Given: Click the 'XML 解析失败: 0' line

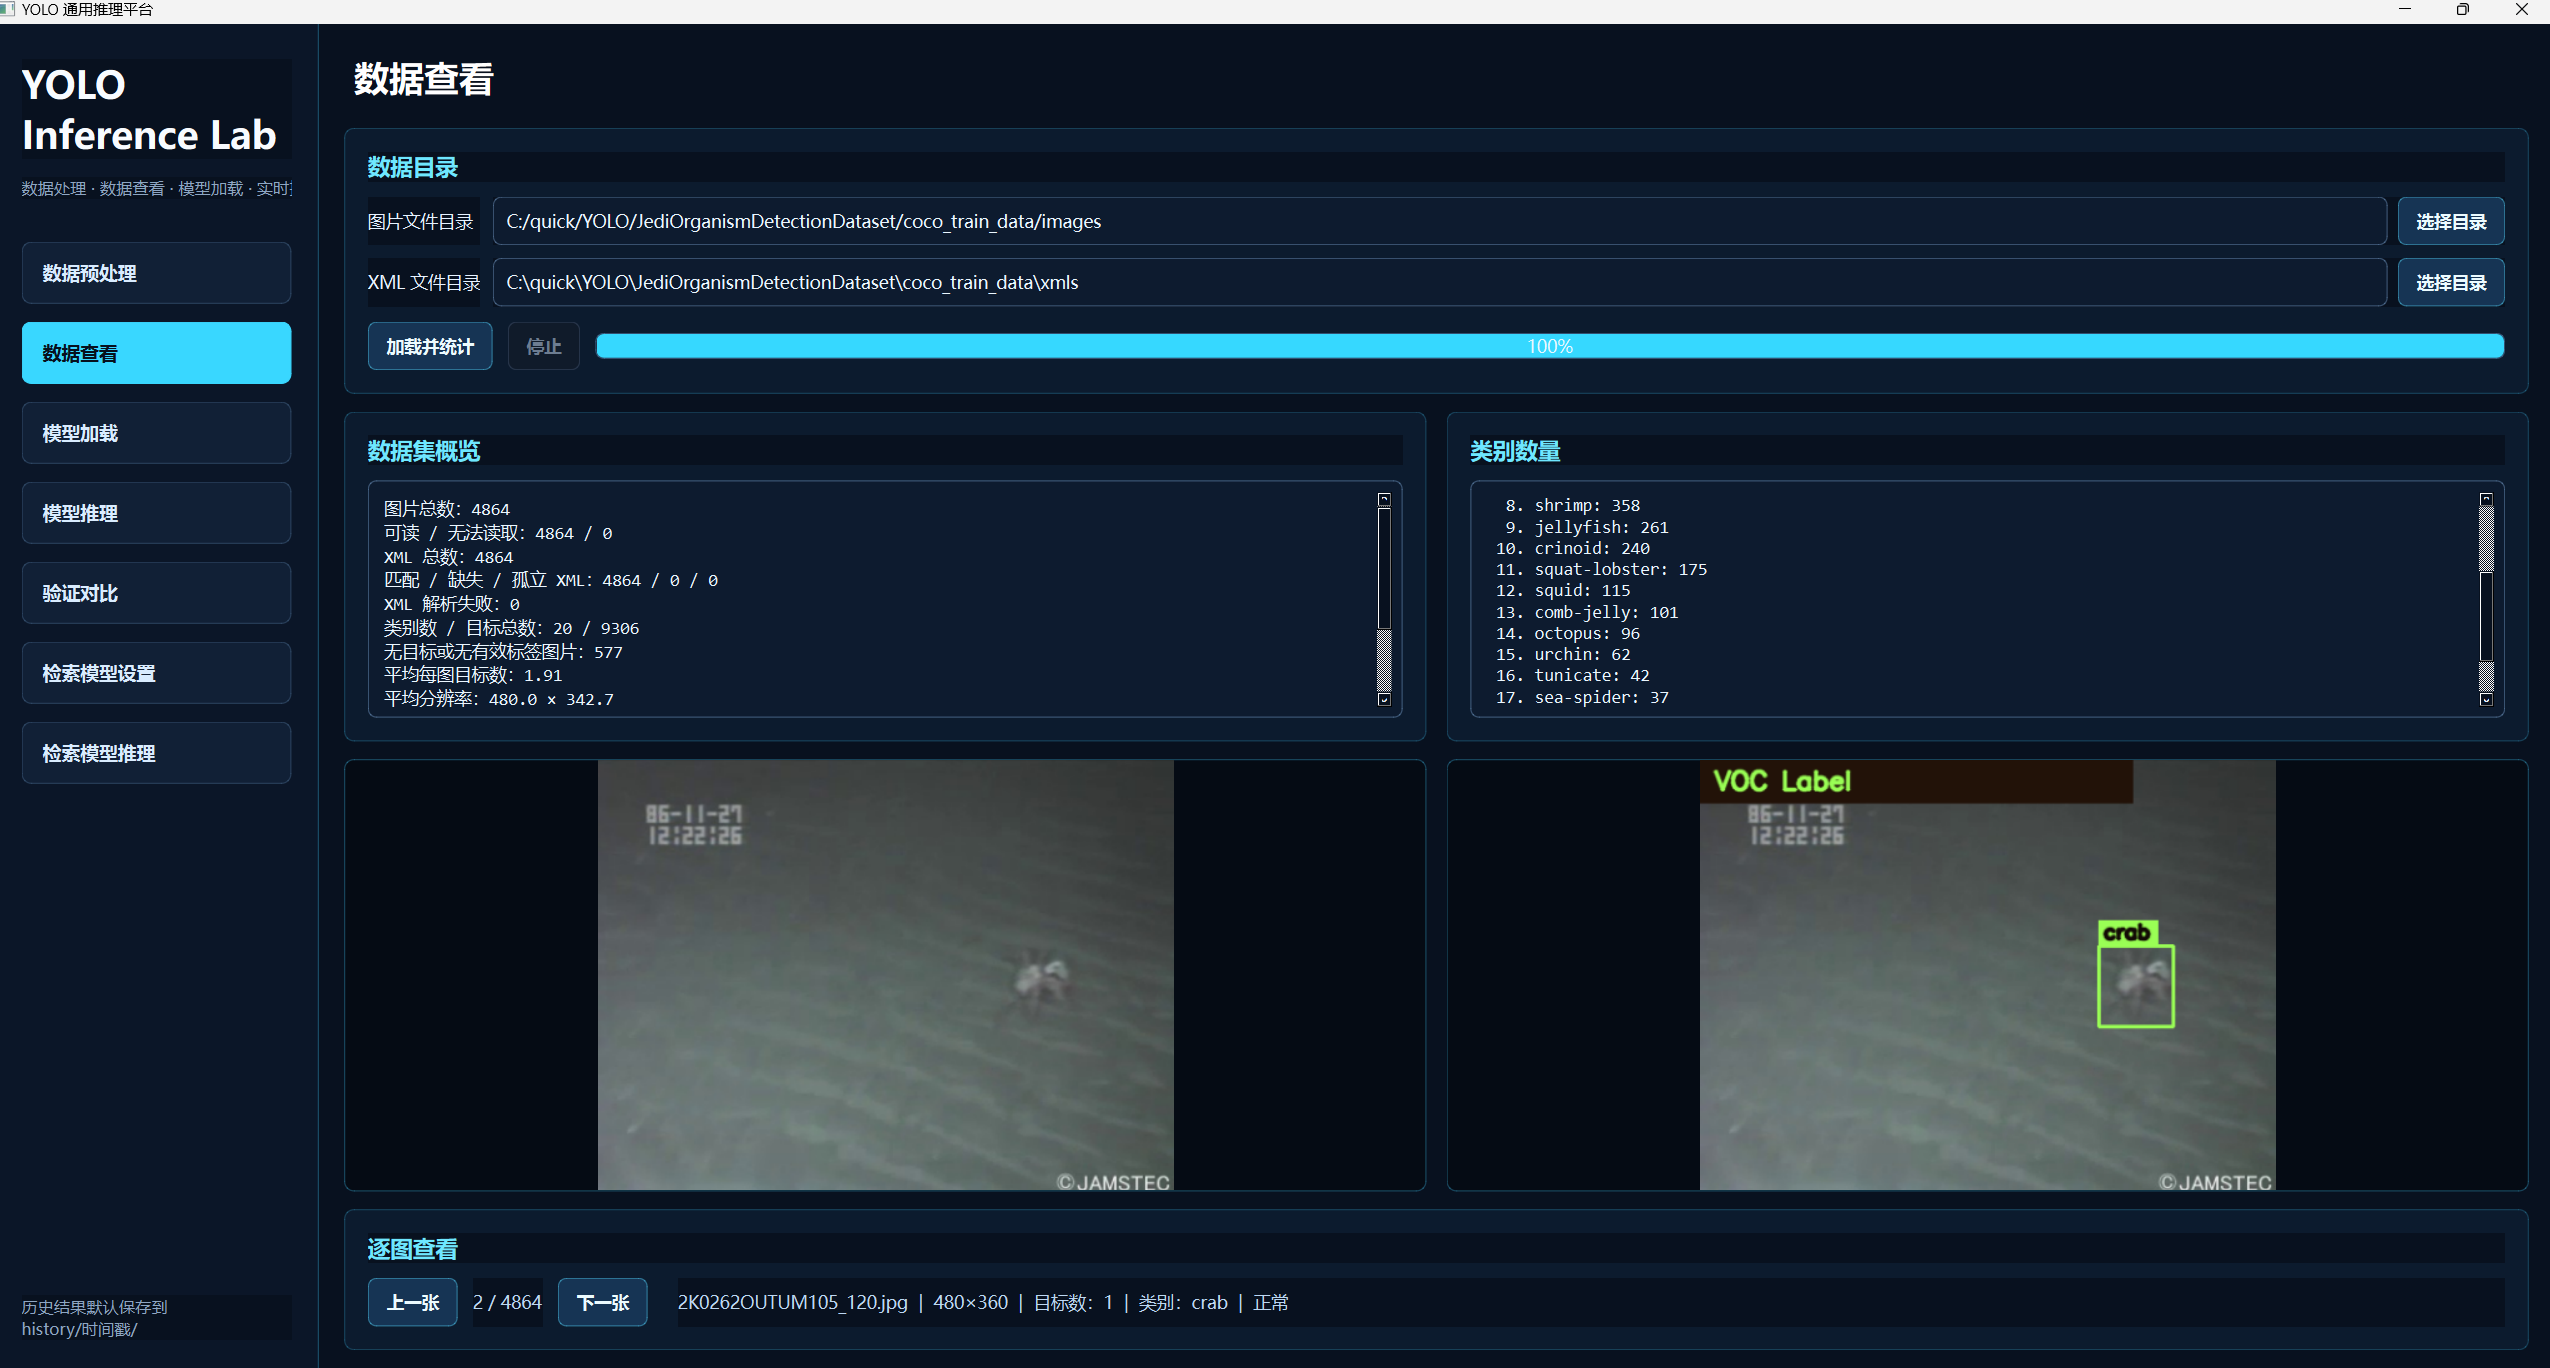Looking at the screenshot, I should [451, 604].
